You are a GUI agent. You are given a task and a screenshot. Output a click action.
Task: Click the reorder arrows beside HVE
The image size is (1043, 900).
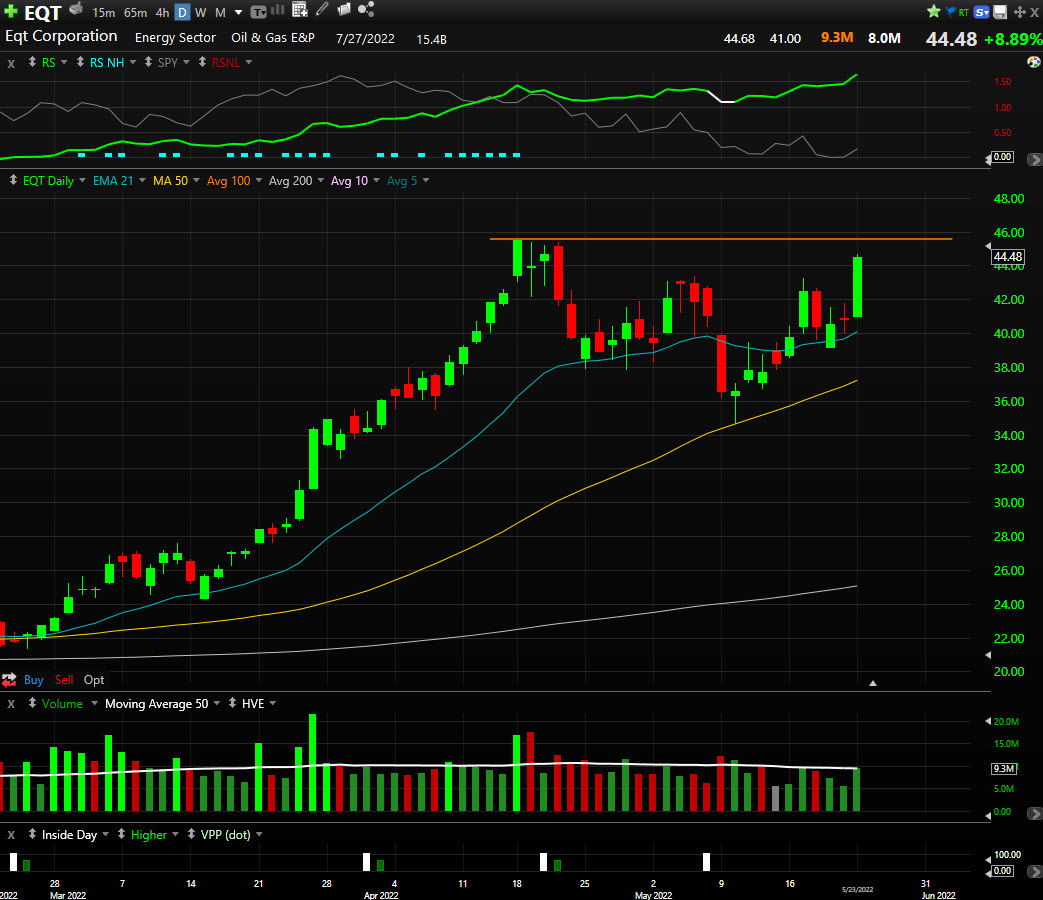pyautogui.click(x=232, y=703)
